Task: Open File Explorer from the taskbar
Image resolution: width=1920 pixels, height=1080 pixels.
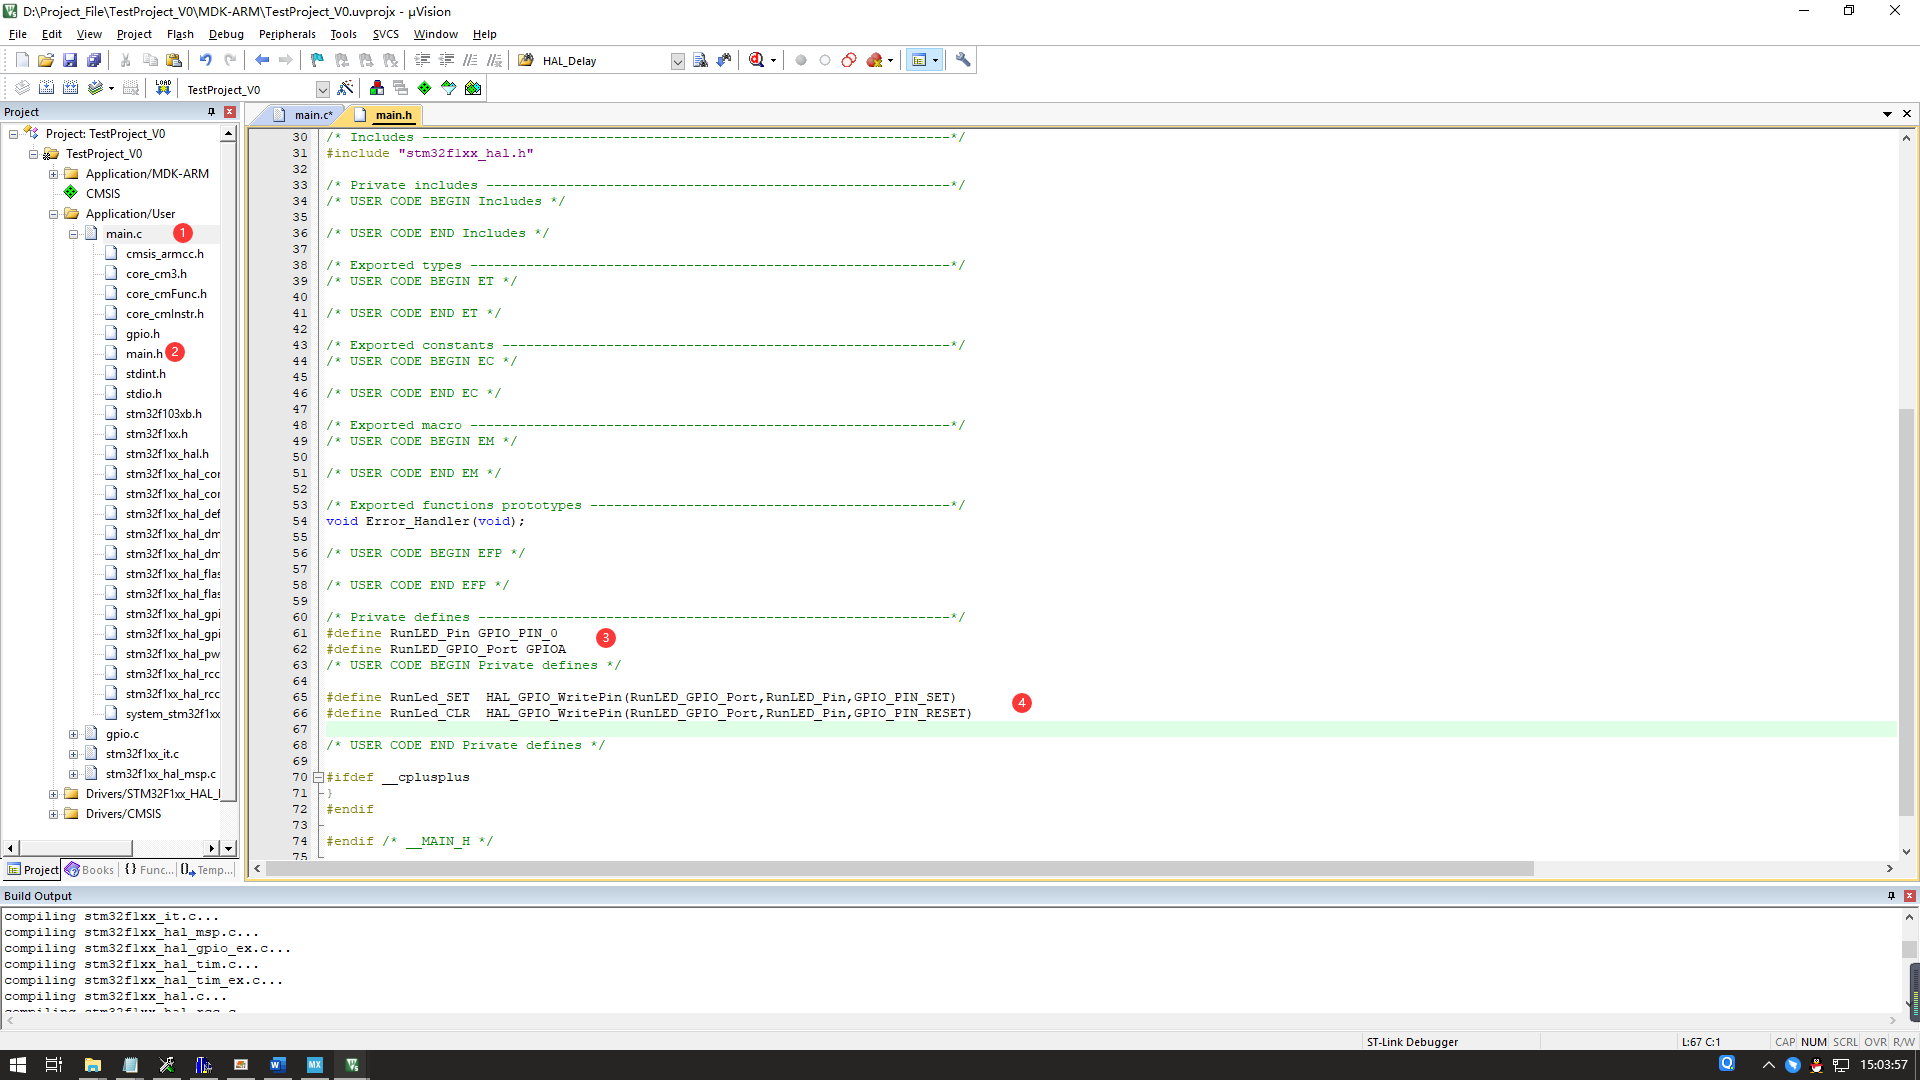Action: click(92, 1065)
